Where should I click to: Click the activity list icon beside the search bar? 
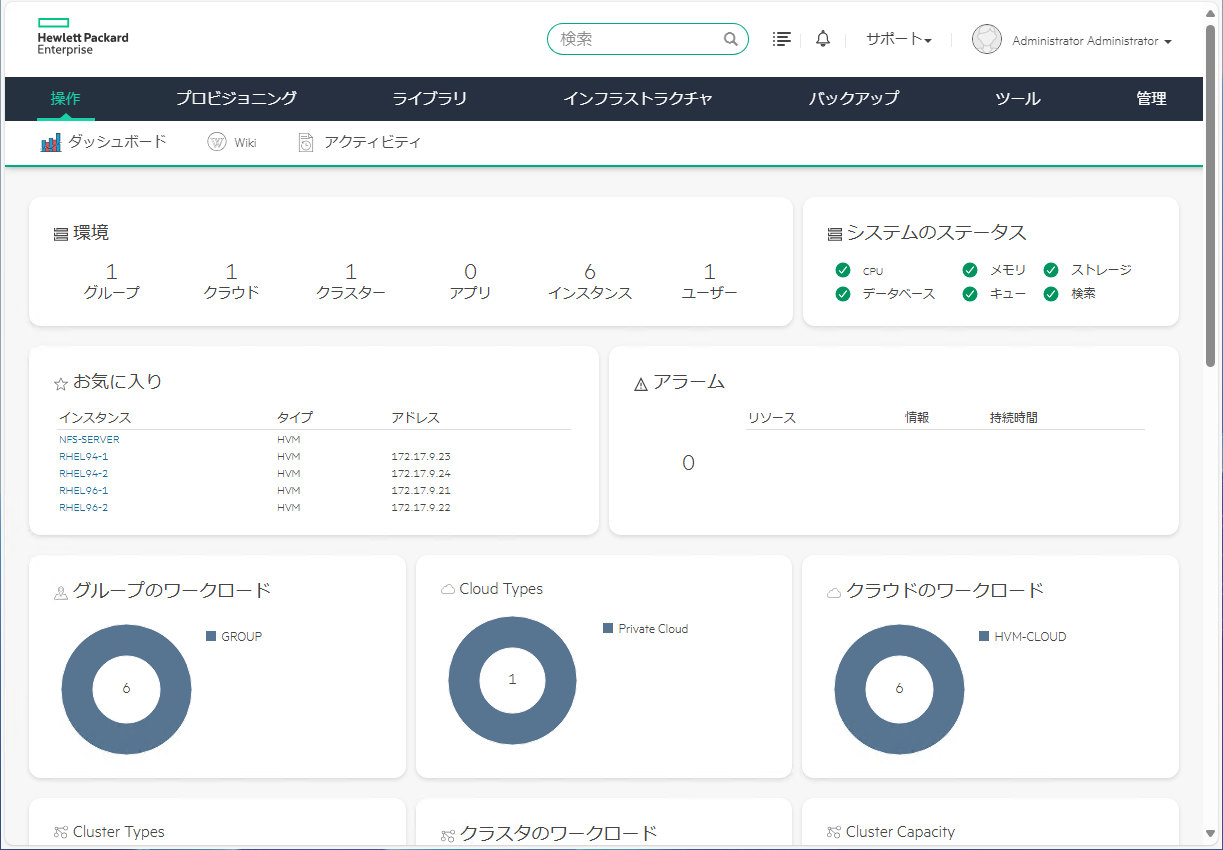[781, 38]
